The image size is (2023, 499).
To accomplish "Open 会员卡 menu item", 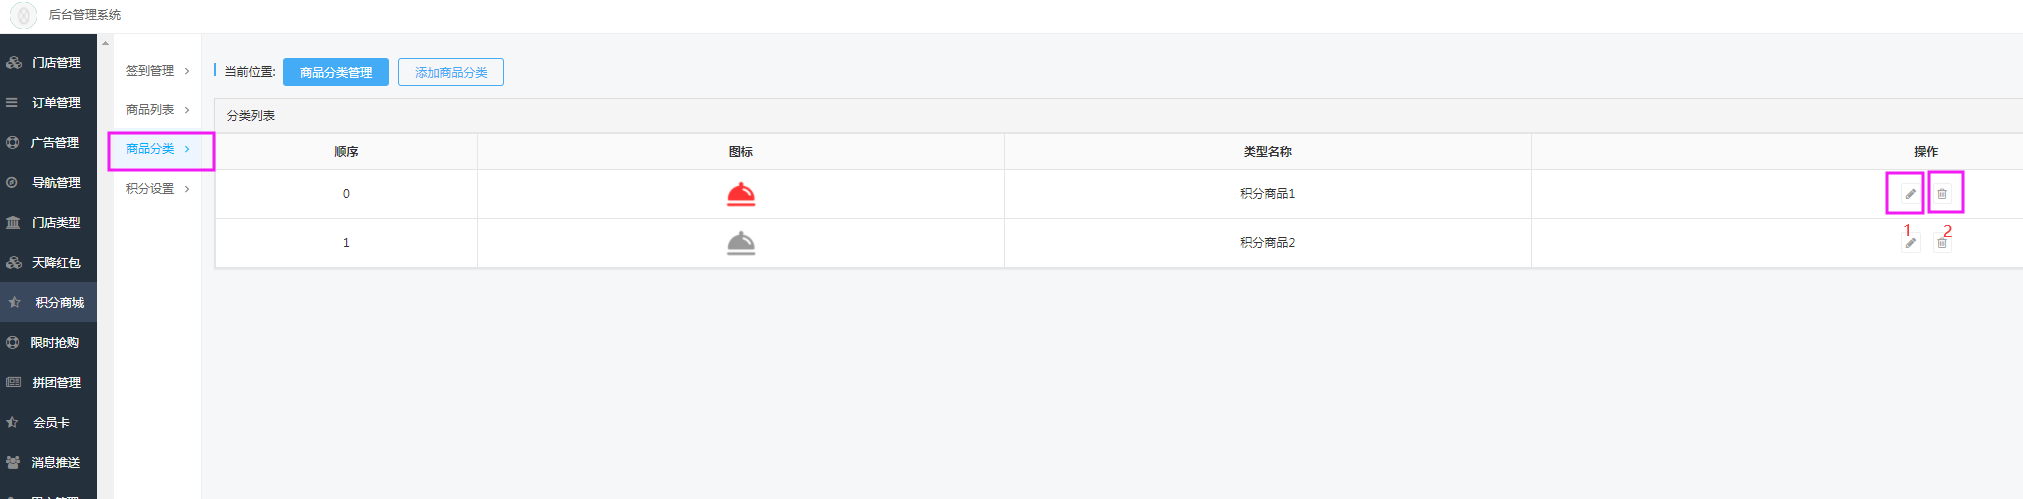I will [48, 422].
